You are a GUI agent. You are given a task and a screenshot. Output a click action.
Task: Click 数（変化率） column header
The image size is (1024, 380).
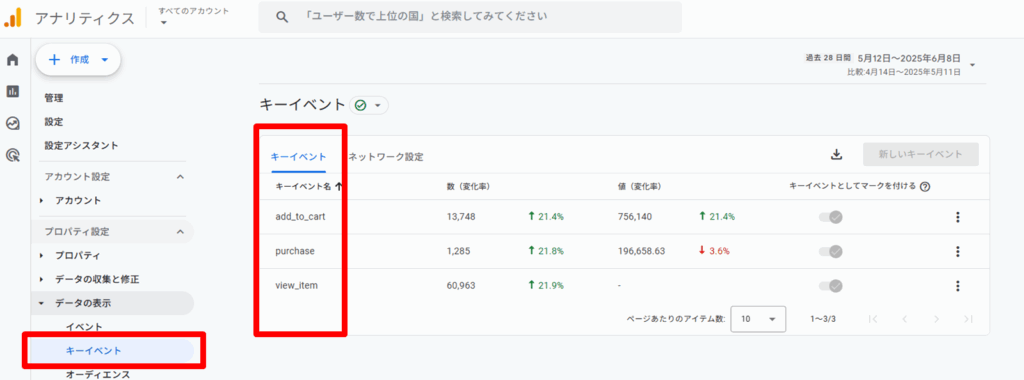469,187
